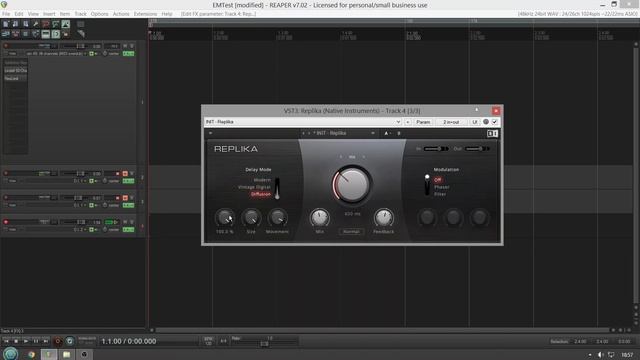Toggle the grid lines toolbar icon
The height and width of the screenshot is (360, 640).
coord(46,34)
